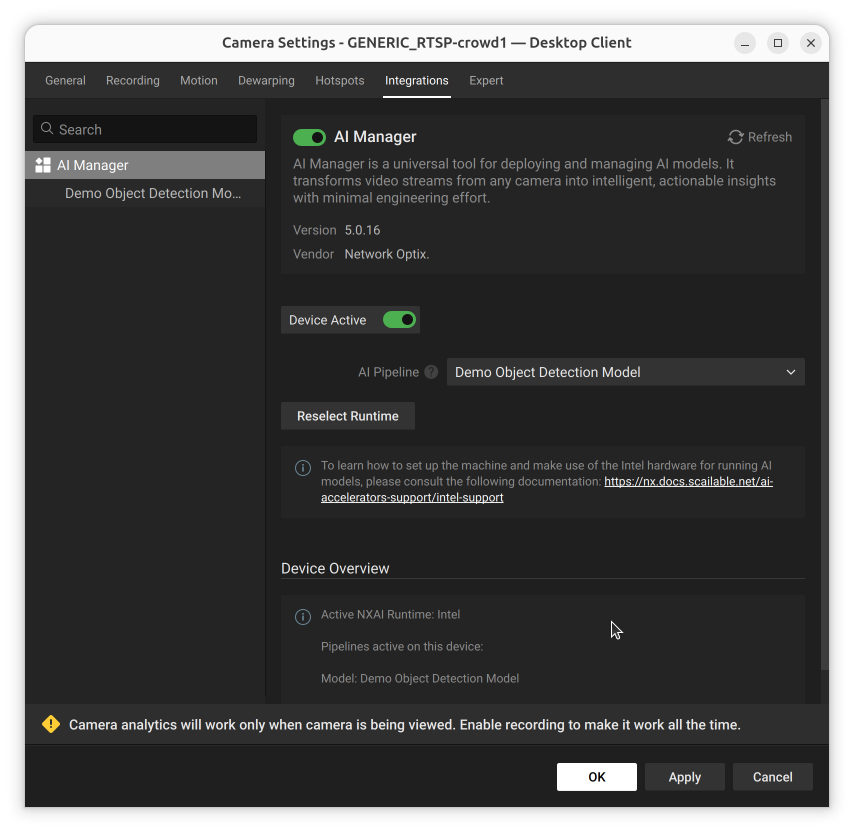This screenshot has width=854, height=832.
Task: Click the version value 5.0.16
Action: 362,230
